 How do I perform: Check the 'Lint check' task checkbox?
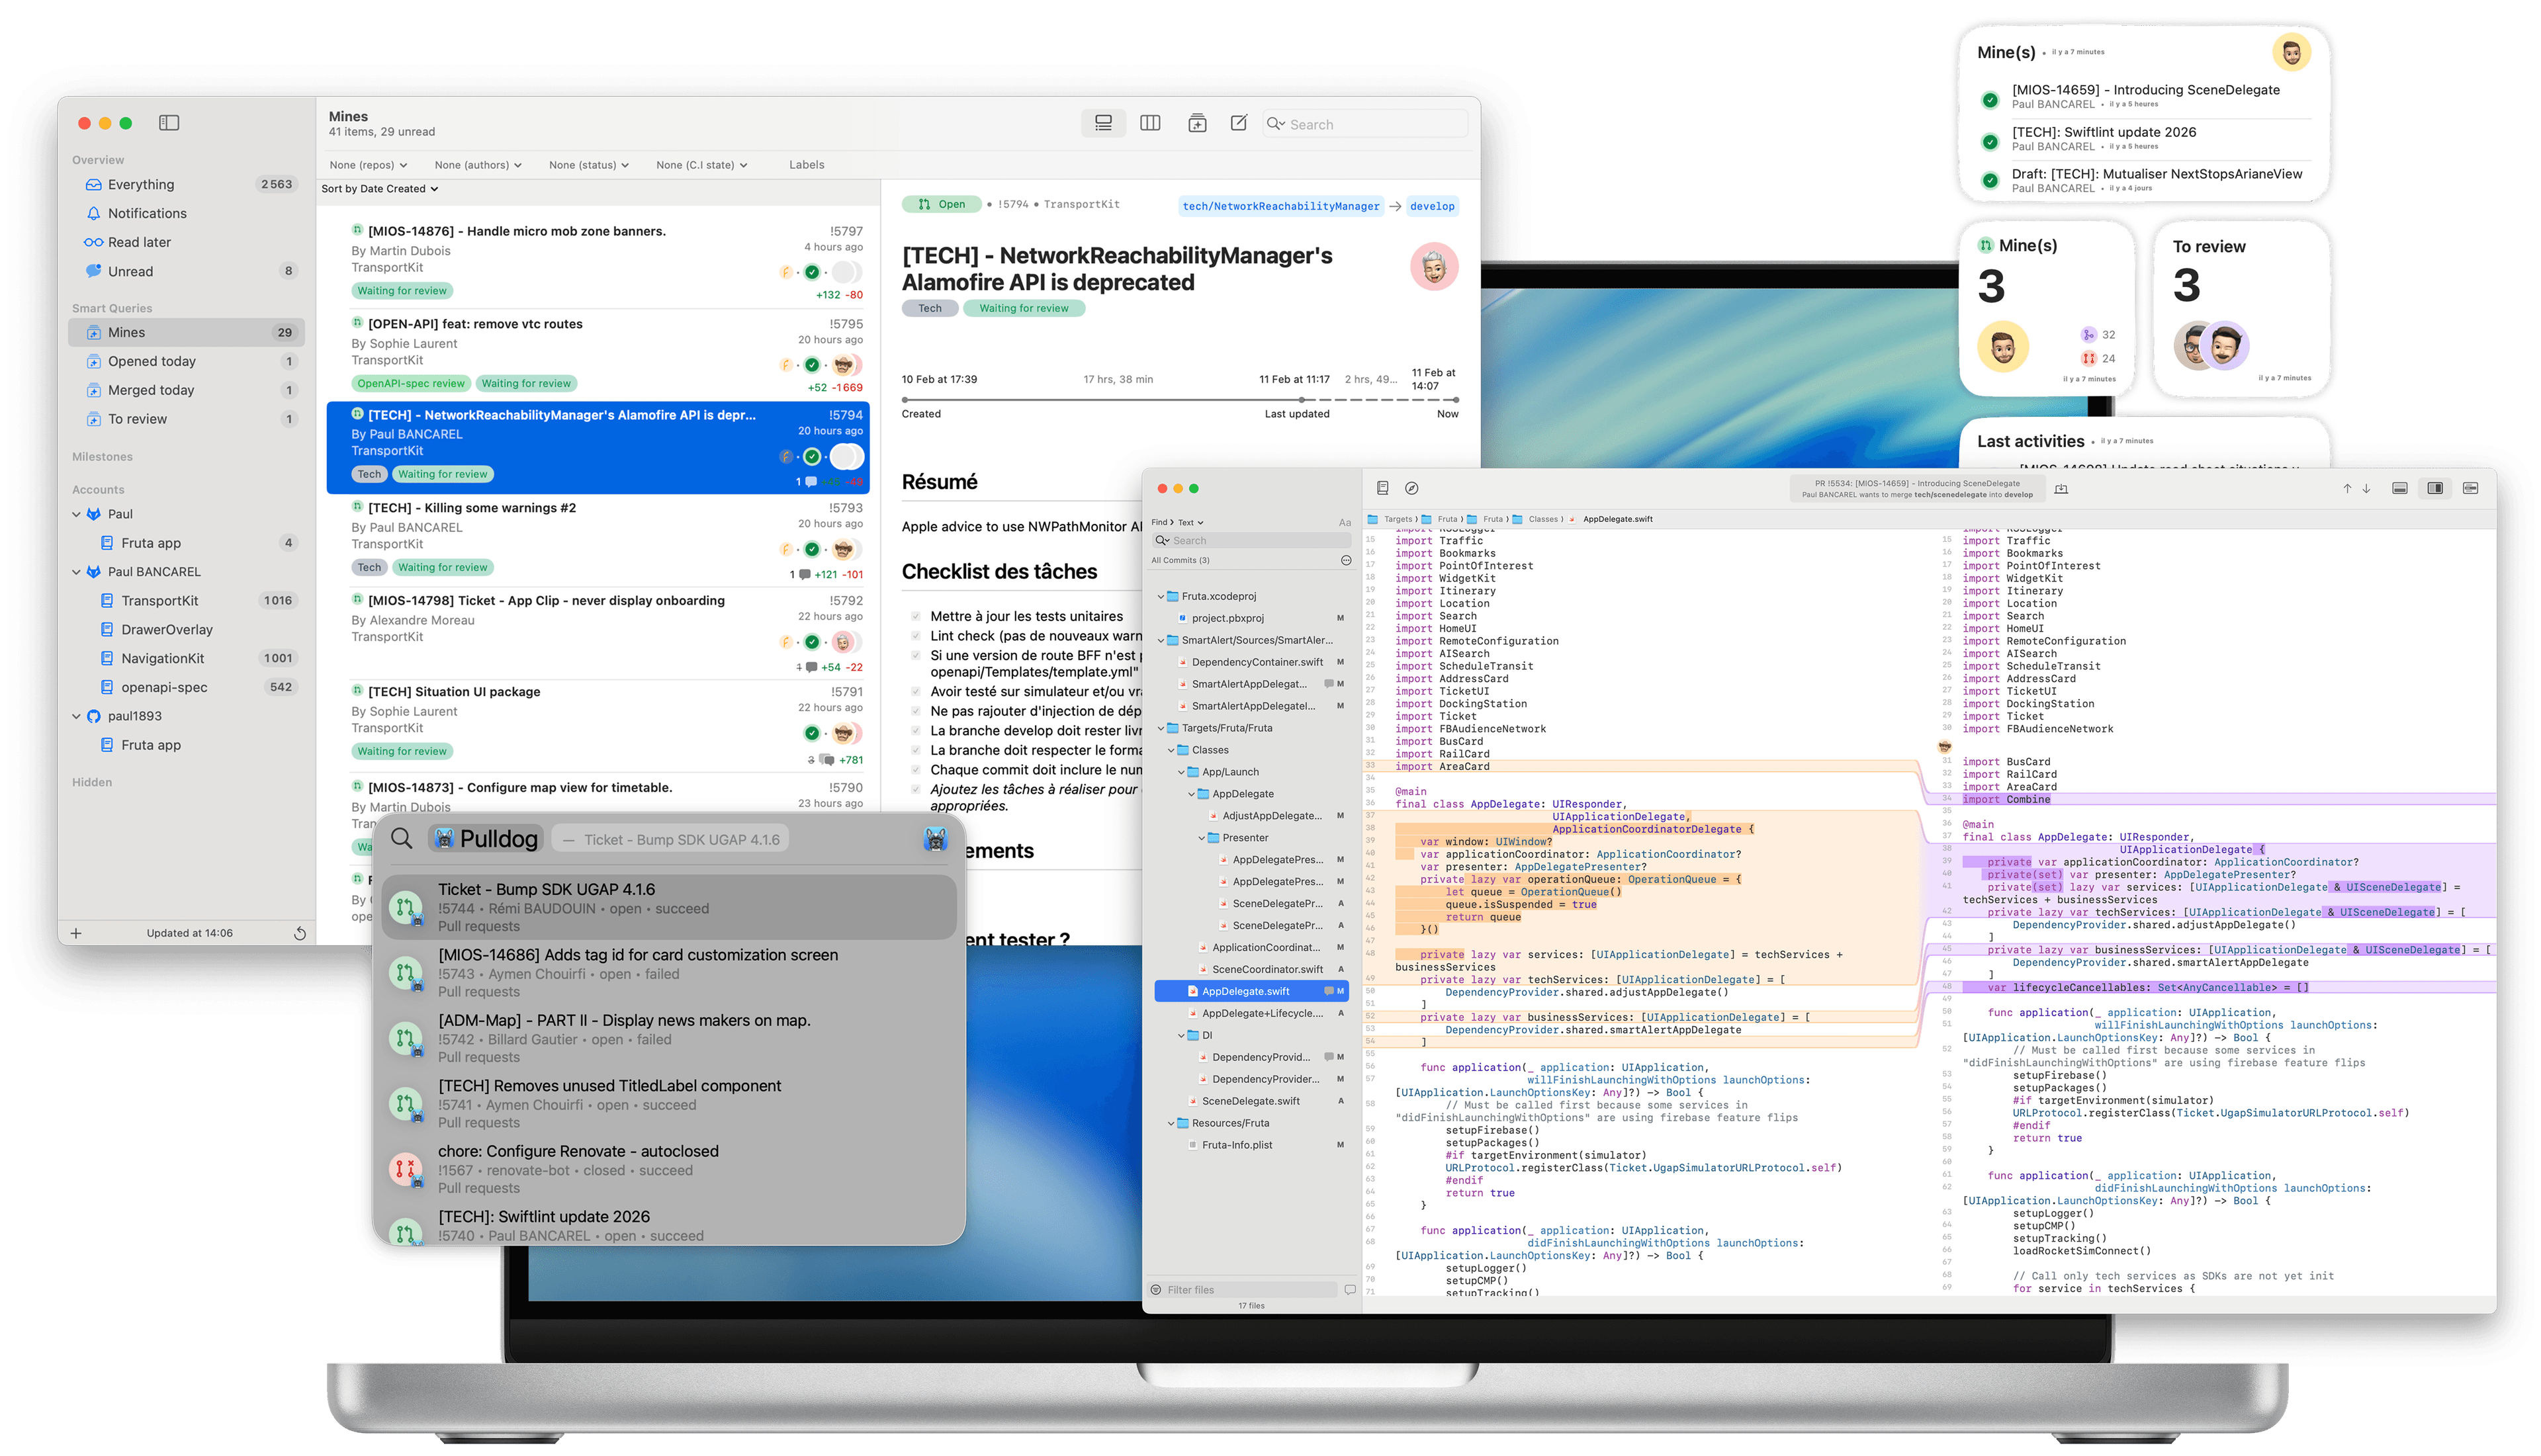pyautogui.click(x=915, y=636)
